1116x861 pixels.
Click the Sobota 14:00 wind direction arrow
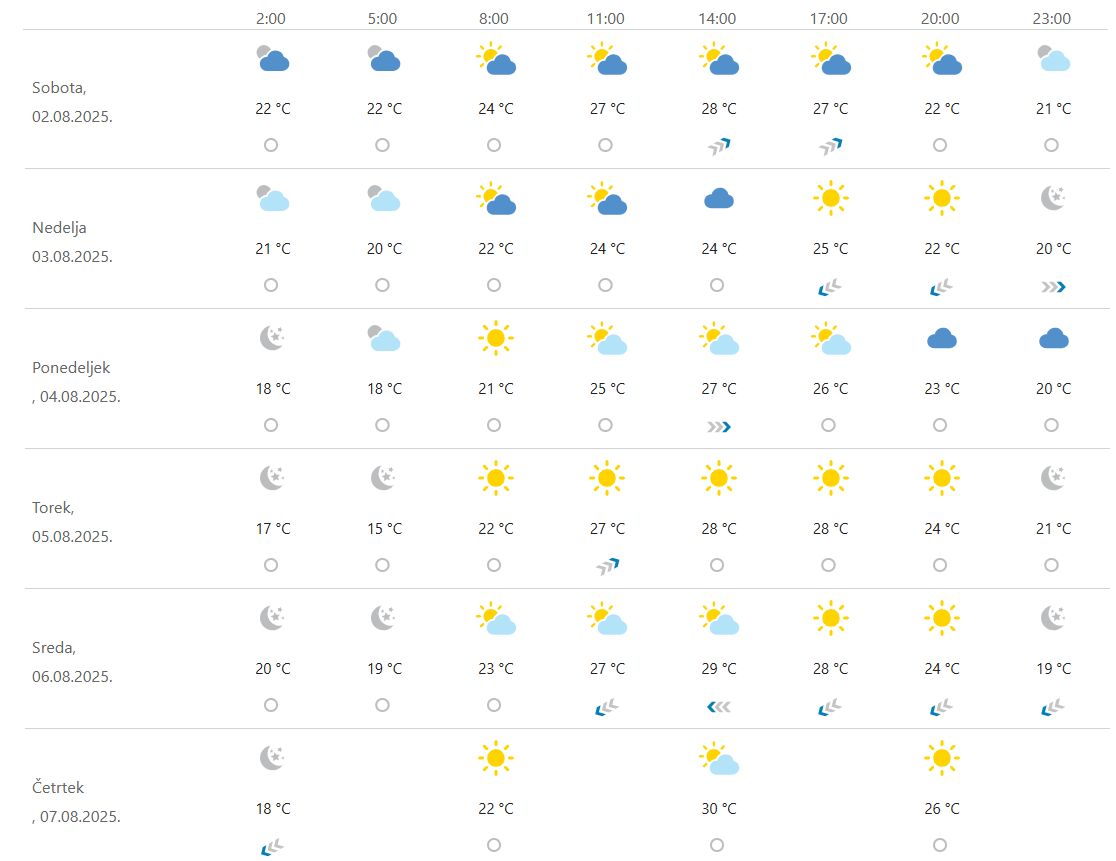tap(719, 146)
